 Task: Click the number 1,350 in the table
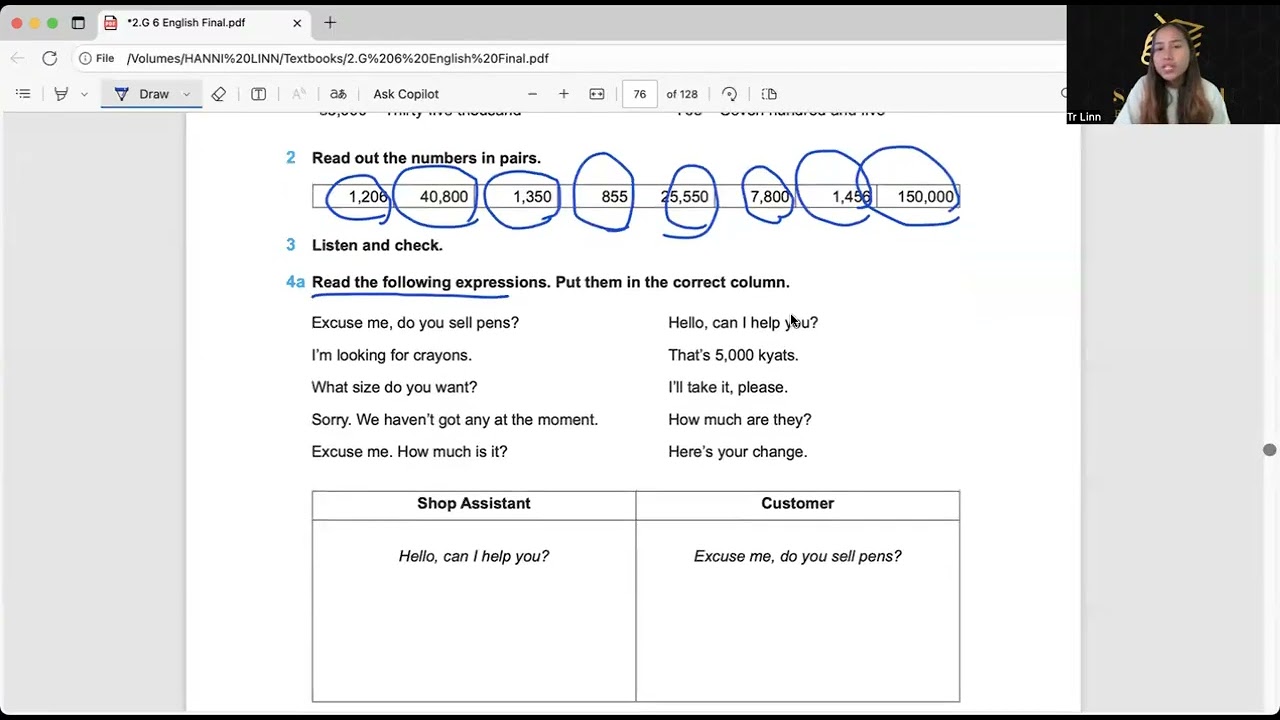pos(532,197)
